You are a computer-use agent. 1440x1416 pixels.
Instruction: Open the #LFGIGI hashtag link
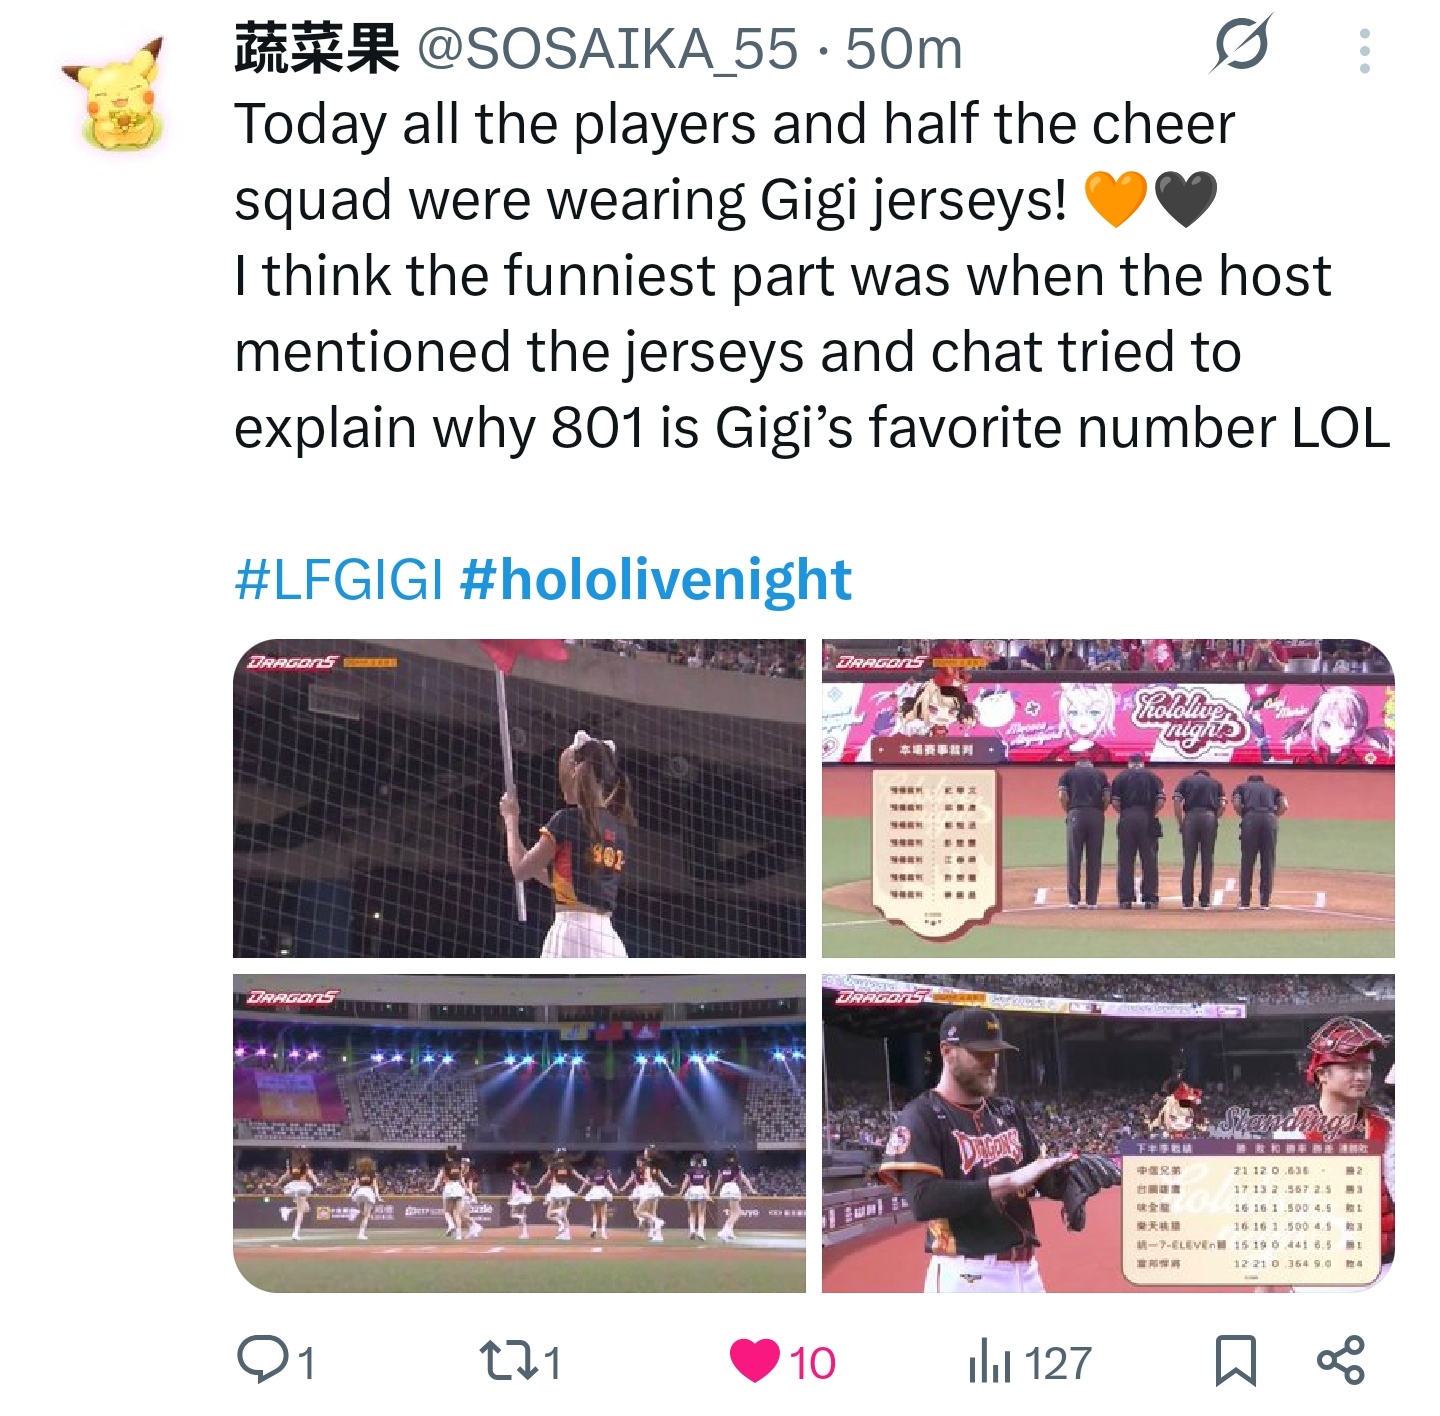[x=339, y=580]
